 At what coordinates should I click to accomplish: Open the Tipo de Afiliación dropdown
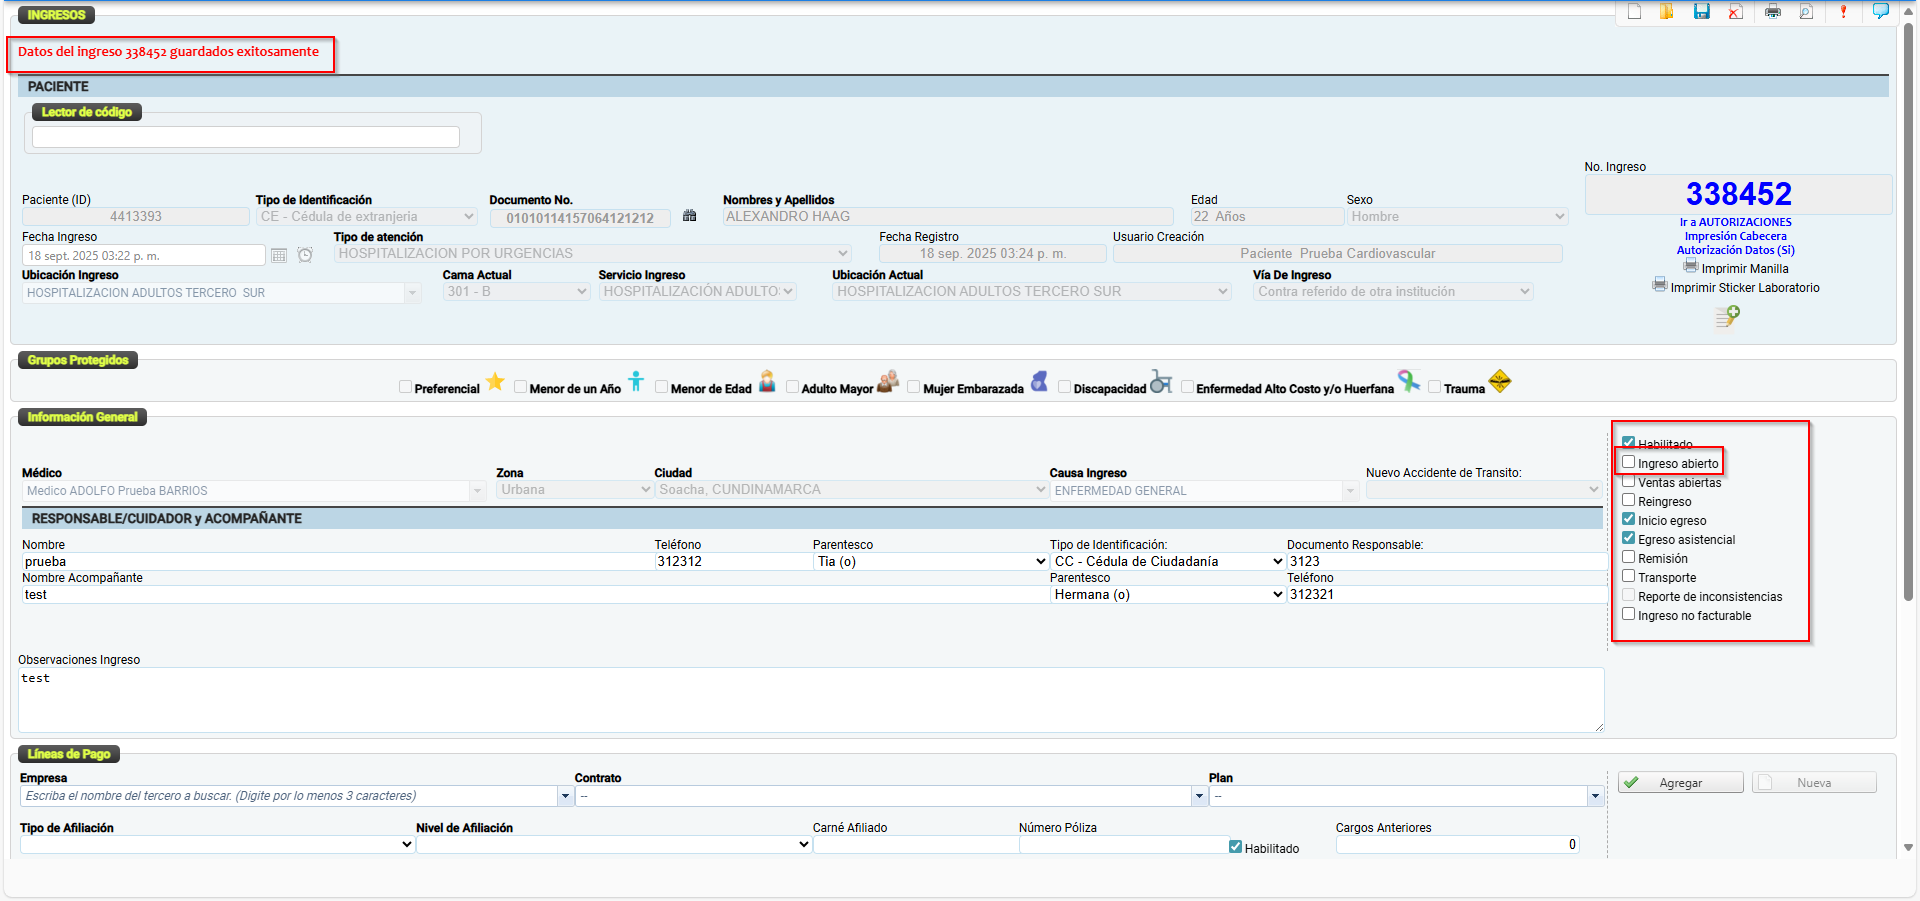216,845
